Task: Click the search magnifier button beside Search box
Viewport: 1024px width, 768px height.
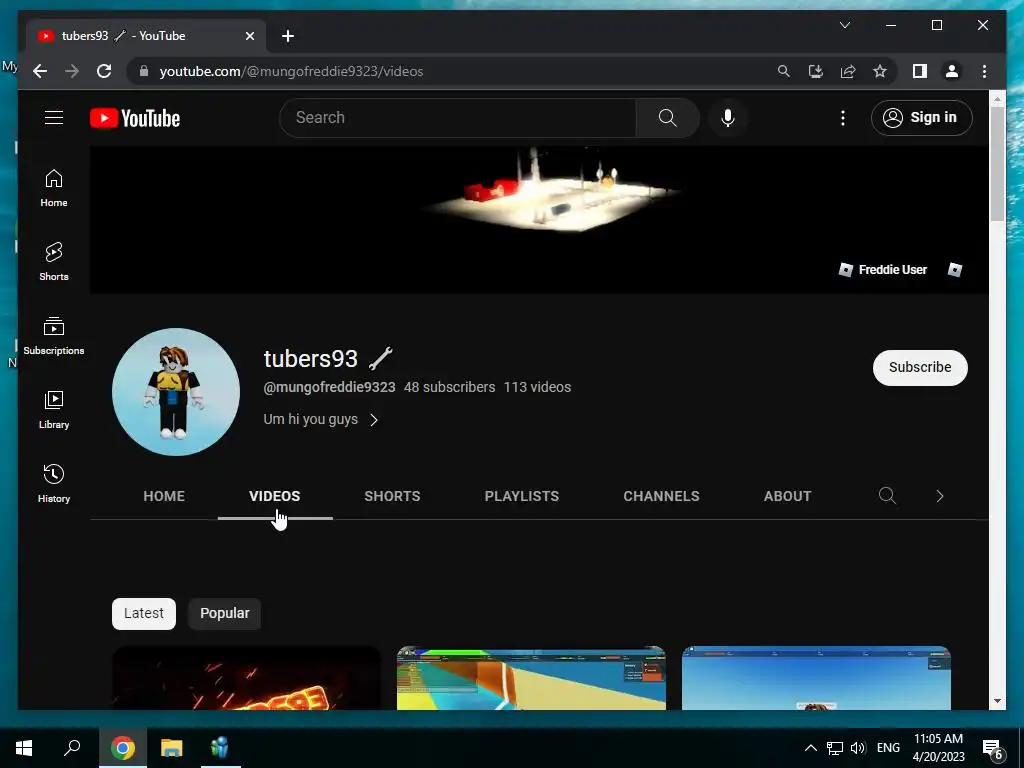Action: click(x=667, y=118)
